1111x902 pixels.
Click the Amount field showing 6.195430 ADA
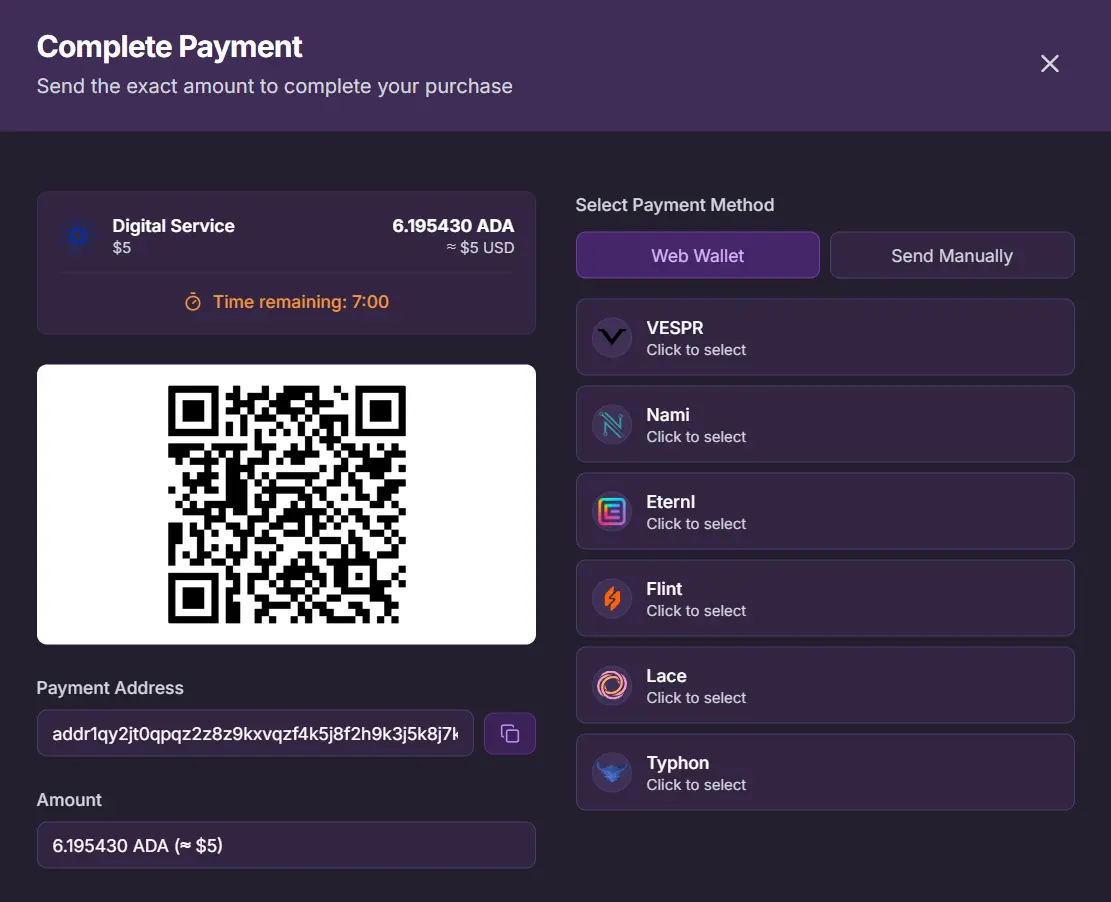pyautogui.click(x=286, y=846)
